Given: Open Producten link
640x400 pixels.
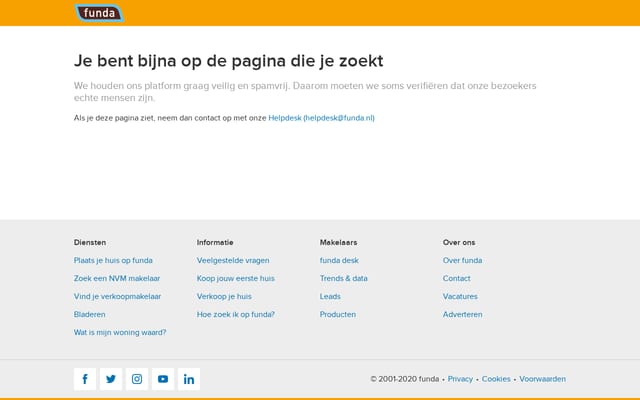Looking at the screenshot, I should point(338,314).
